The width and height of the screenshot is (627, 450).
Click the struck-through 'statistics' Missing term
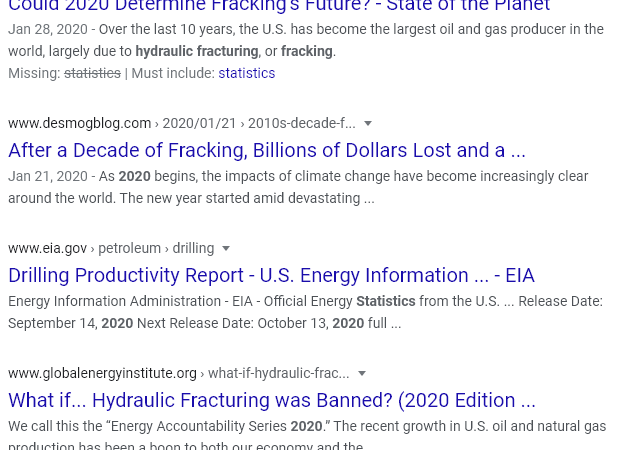point(92,73)
